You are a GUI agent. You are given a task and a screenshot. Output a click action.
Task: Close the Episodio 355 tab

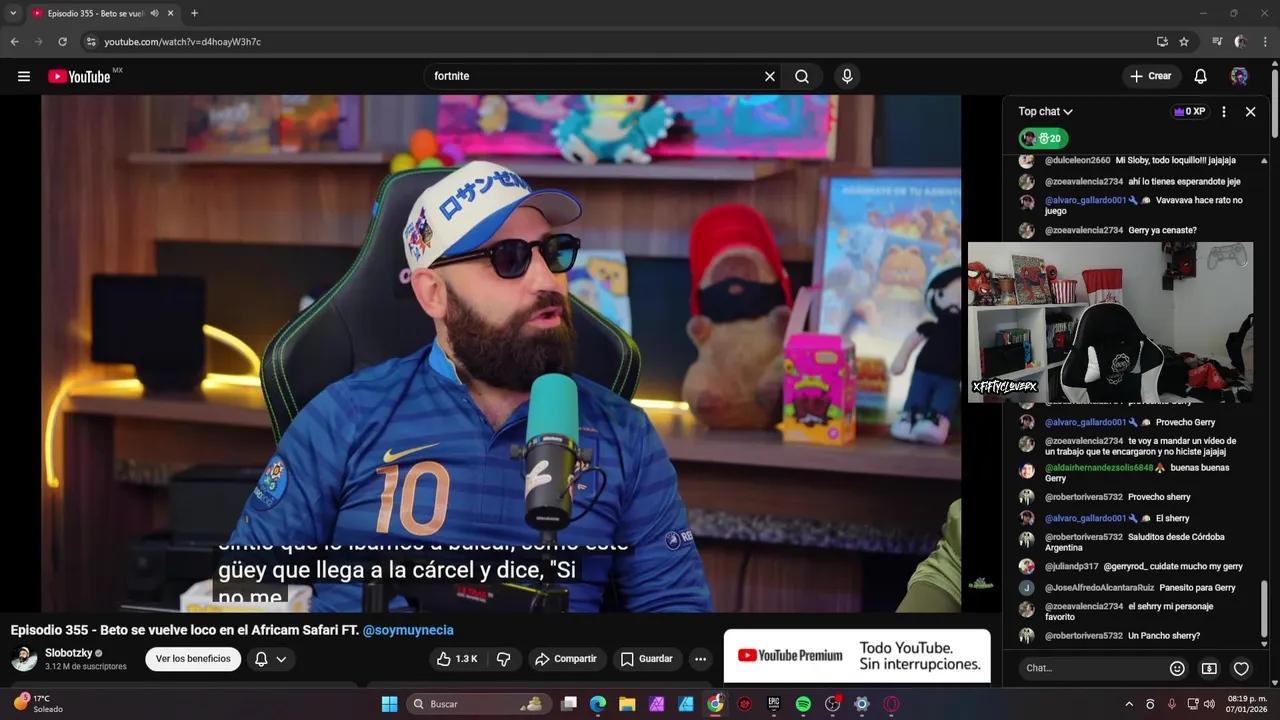[170, 13]
